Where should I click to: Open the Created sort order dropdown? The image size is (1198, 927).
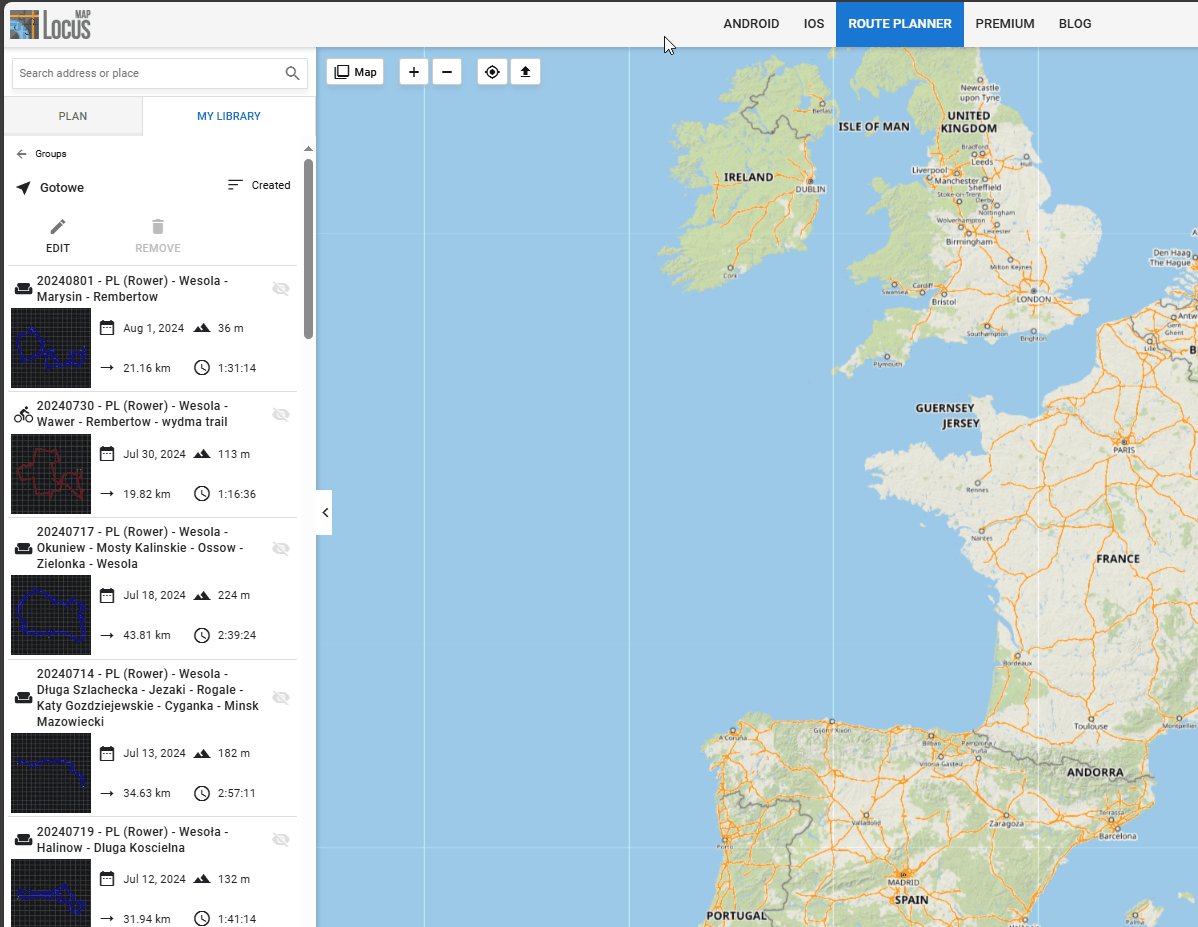tap(259, 185)
